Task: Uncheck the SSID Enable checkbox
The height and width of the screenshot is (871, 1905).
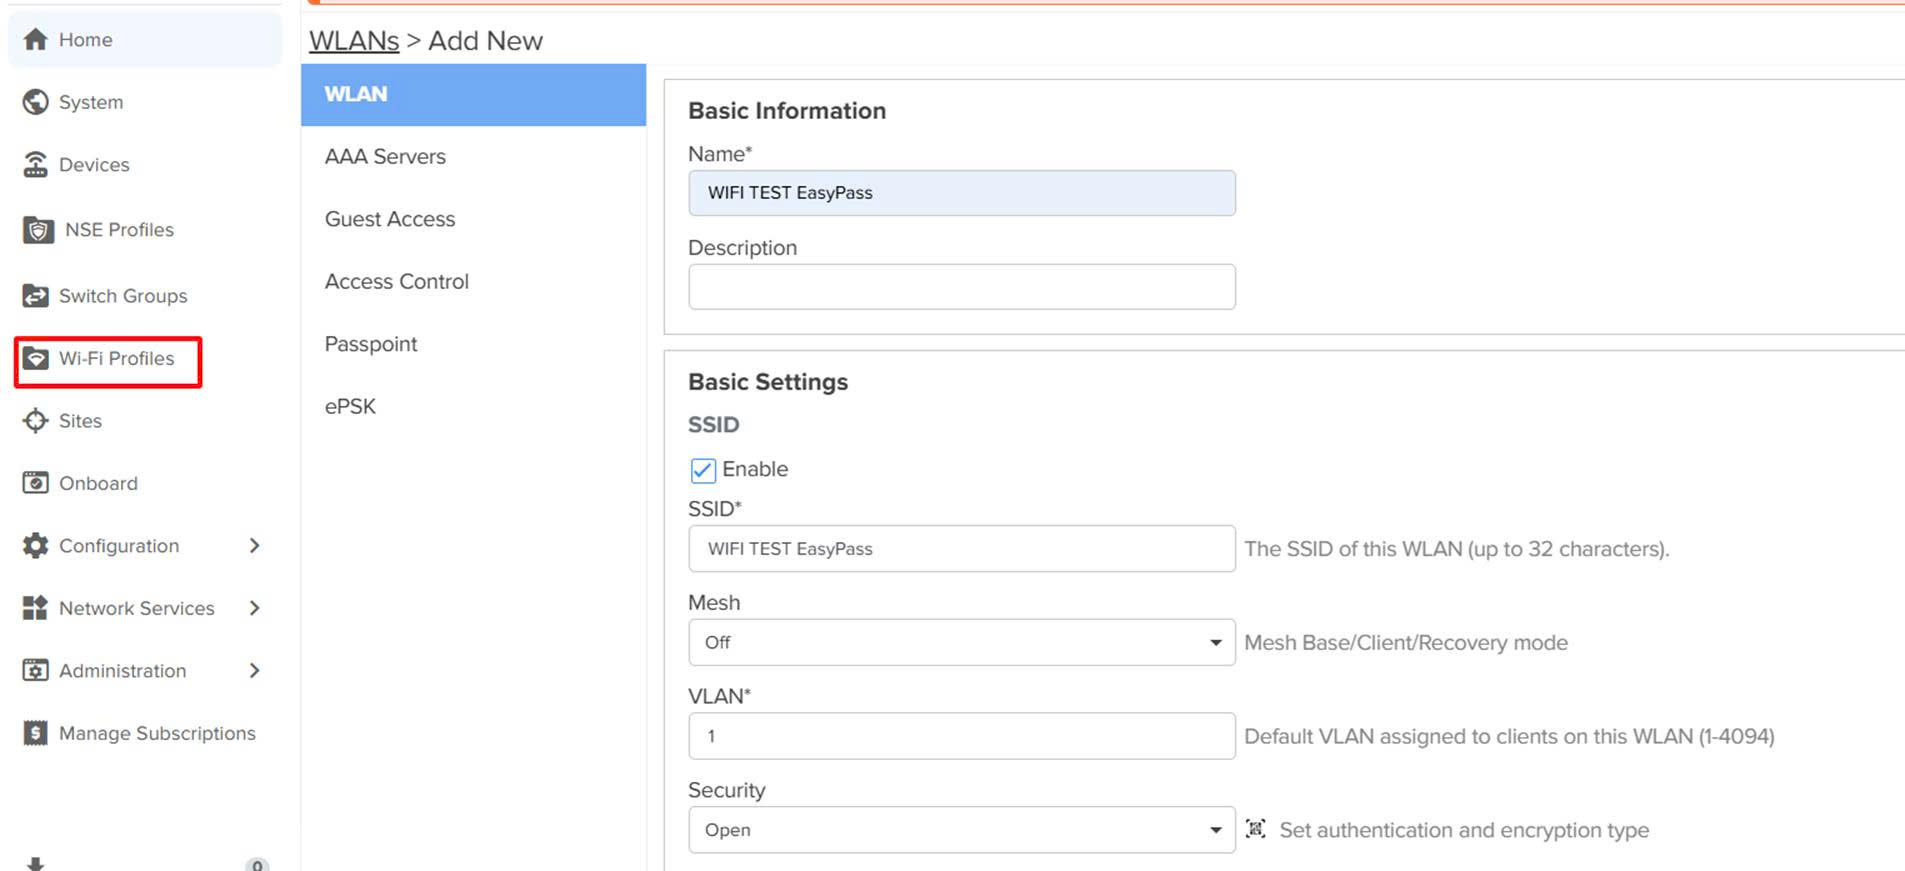Action: pyautogui.click(x=703, y=470)
